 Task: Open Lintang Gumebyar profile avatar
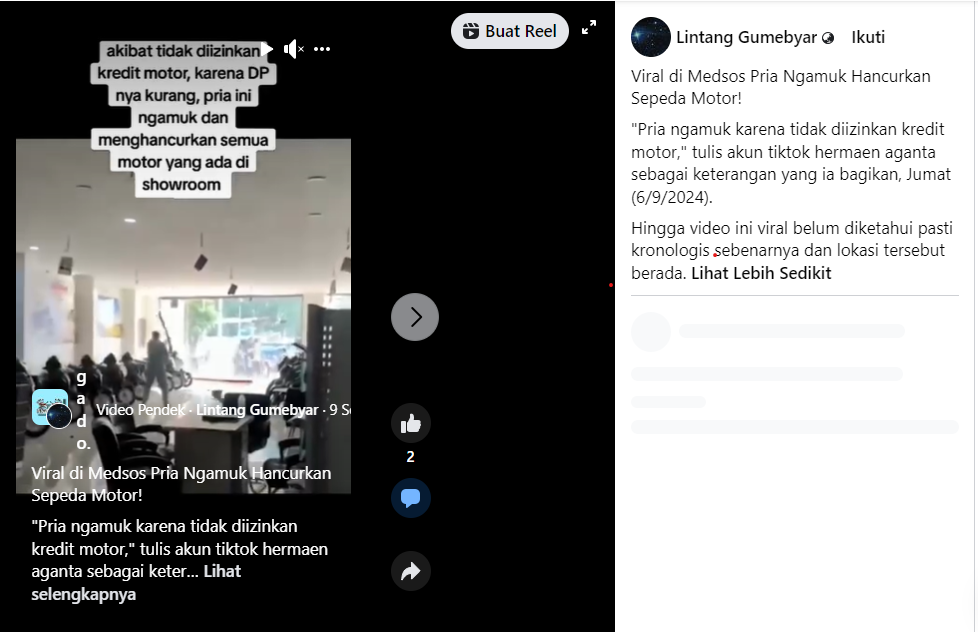tap(651, 37)
